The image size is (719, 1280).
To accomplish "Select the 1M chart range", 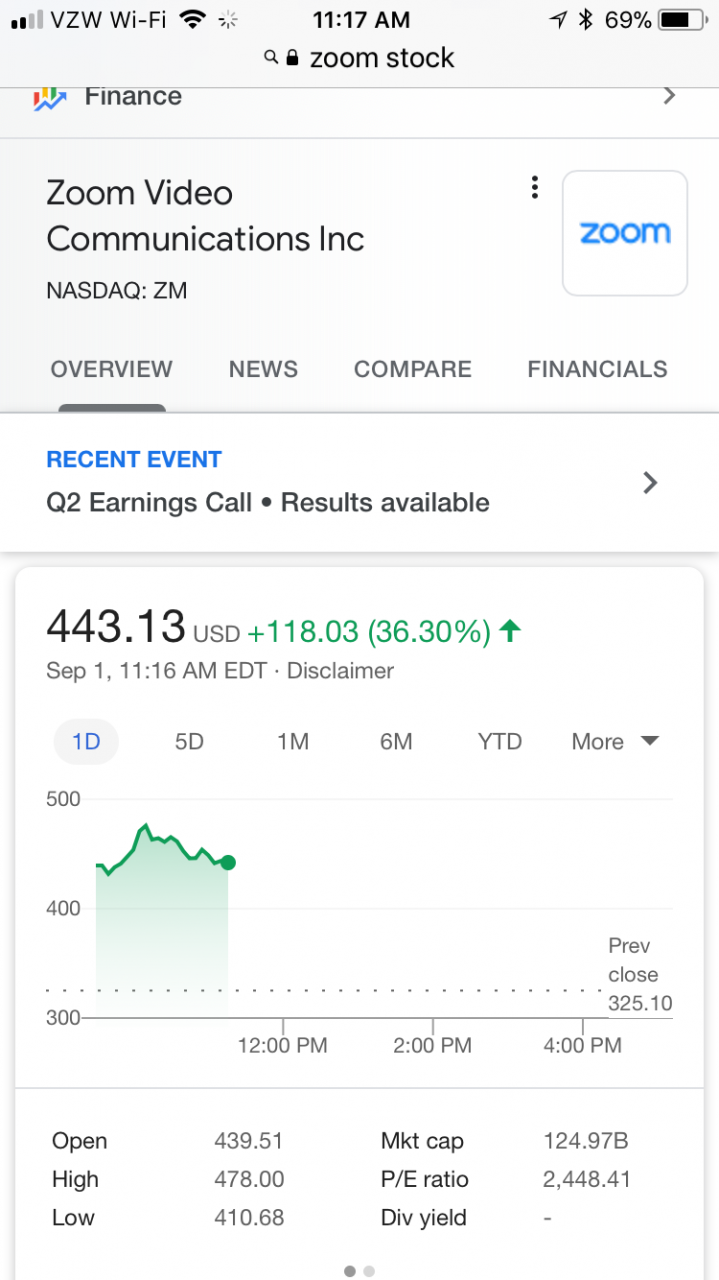I will coord(293,742).
